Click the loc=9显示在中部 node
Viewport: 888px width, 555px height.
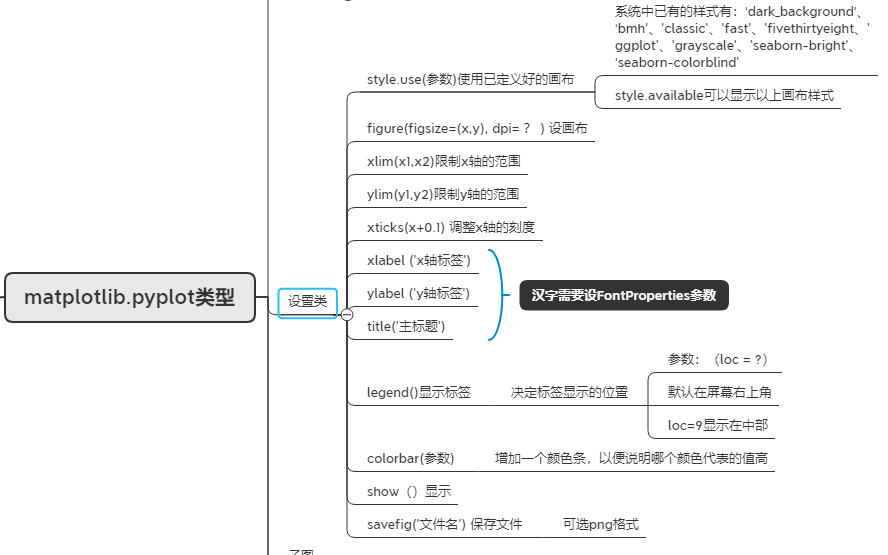(x=718, y=425)
